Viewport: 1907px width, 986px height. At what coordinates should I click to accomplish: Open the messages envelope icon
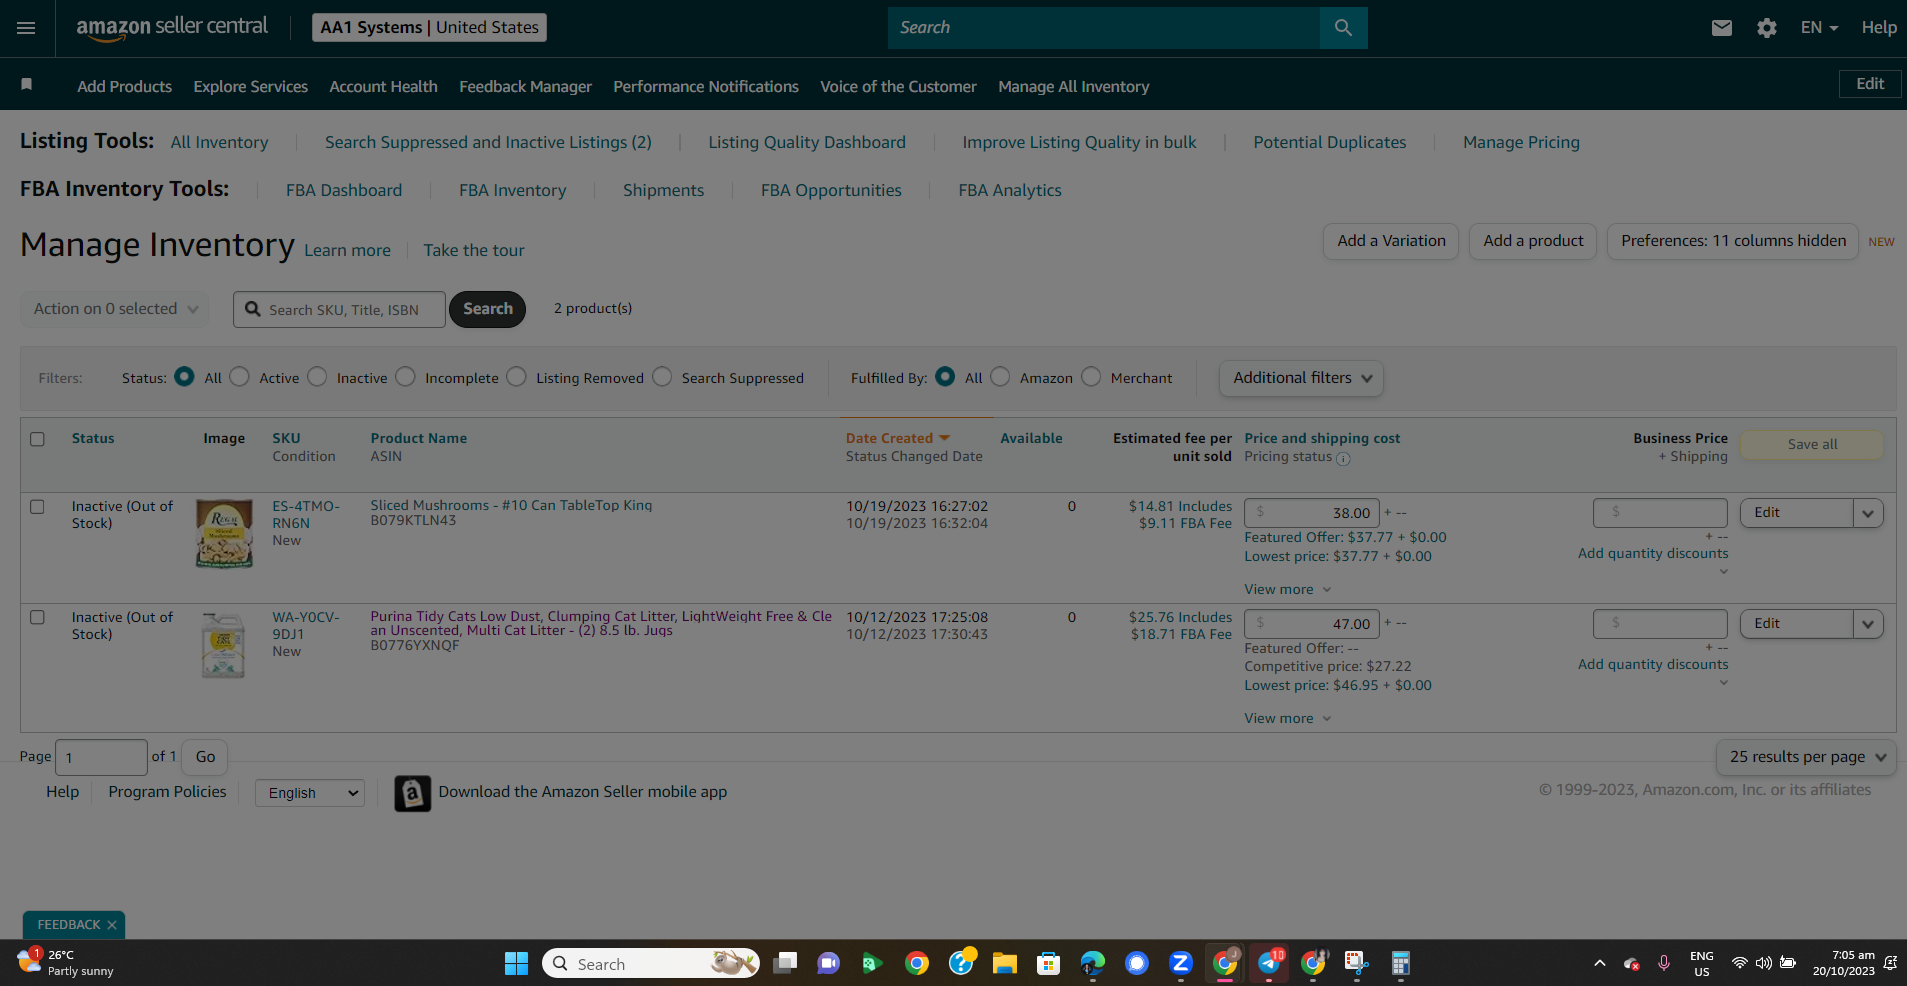[1721, 28]
